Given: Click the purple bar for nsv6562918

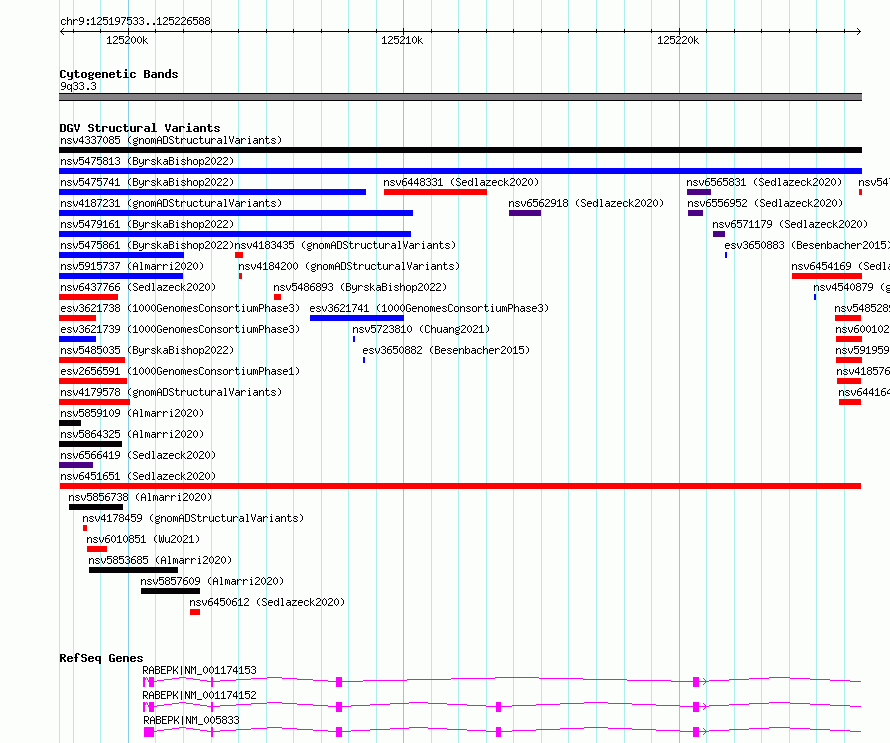Looking at the screenshot, I should coord(525,213).
